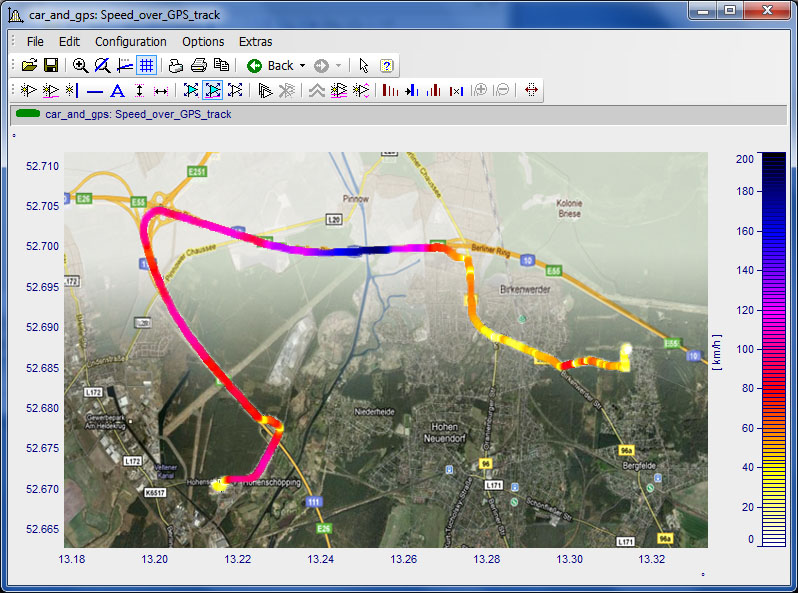Click the km/h color scale bar
Viewport: 798px width, 593px height.
(773, 348)
